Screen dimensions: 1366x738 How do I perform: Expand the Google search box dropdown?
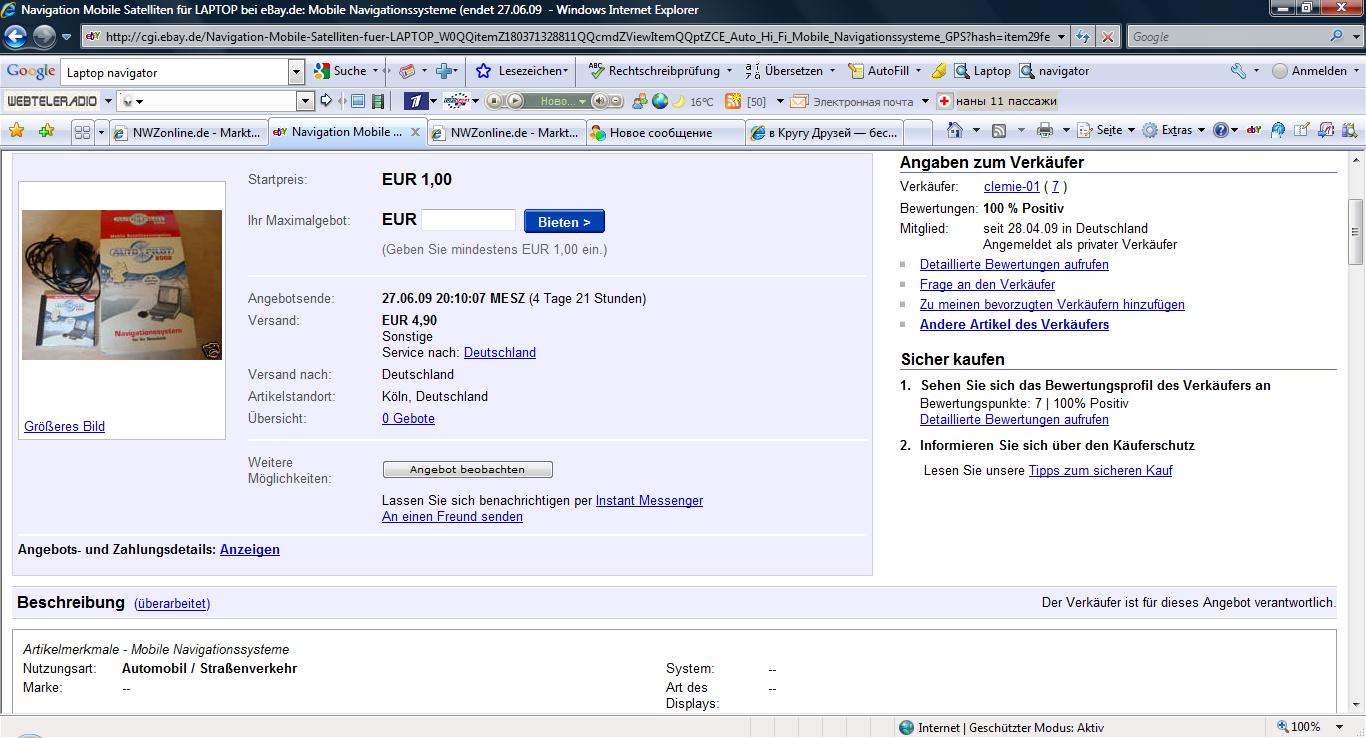296,72
